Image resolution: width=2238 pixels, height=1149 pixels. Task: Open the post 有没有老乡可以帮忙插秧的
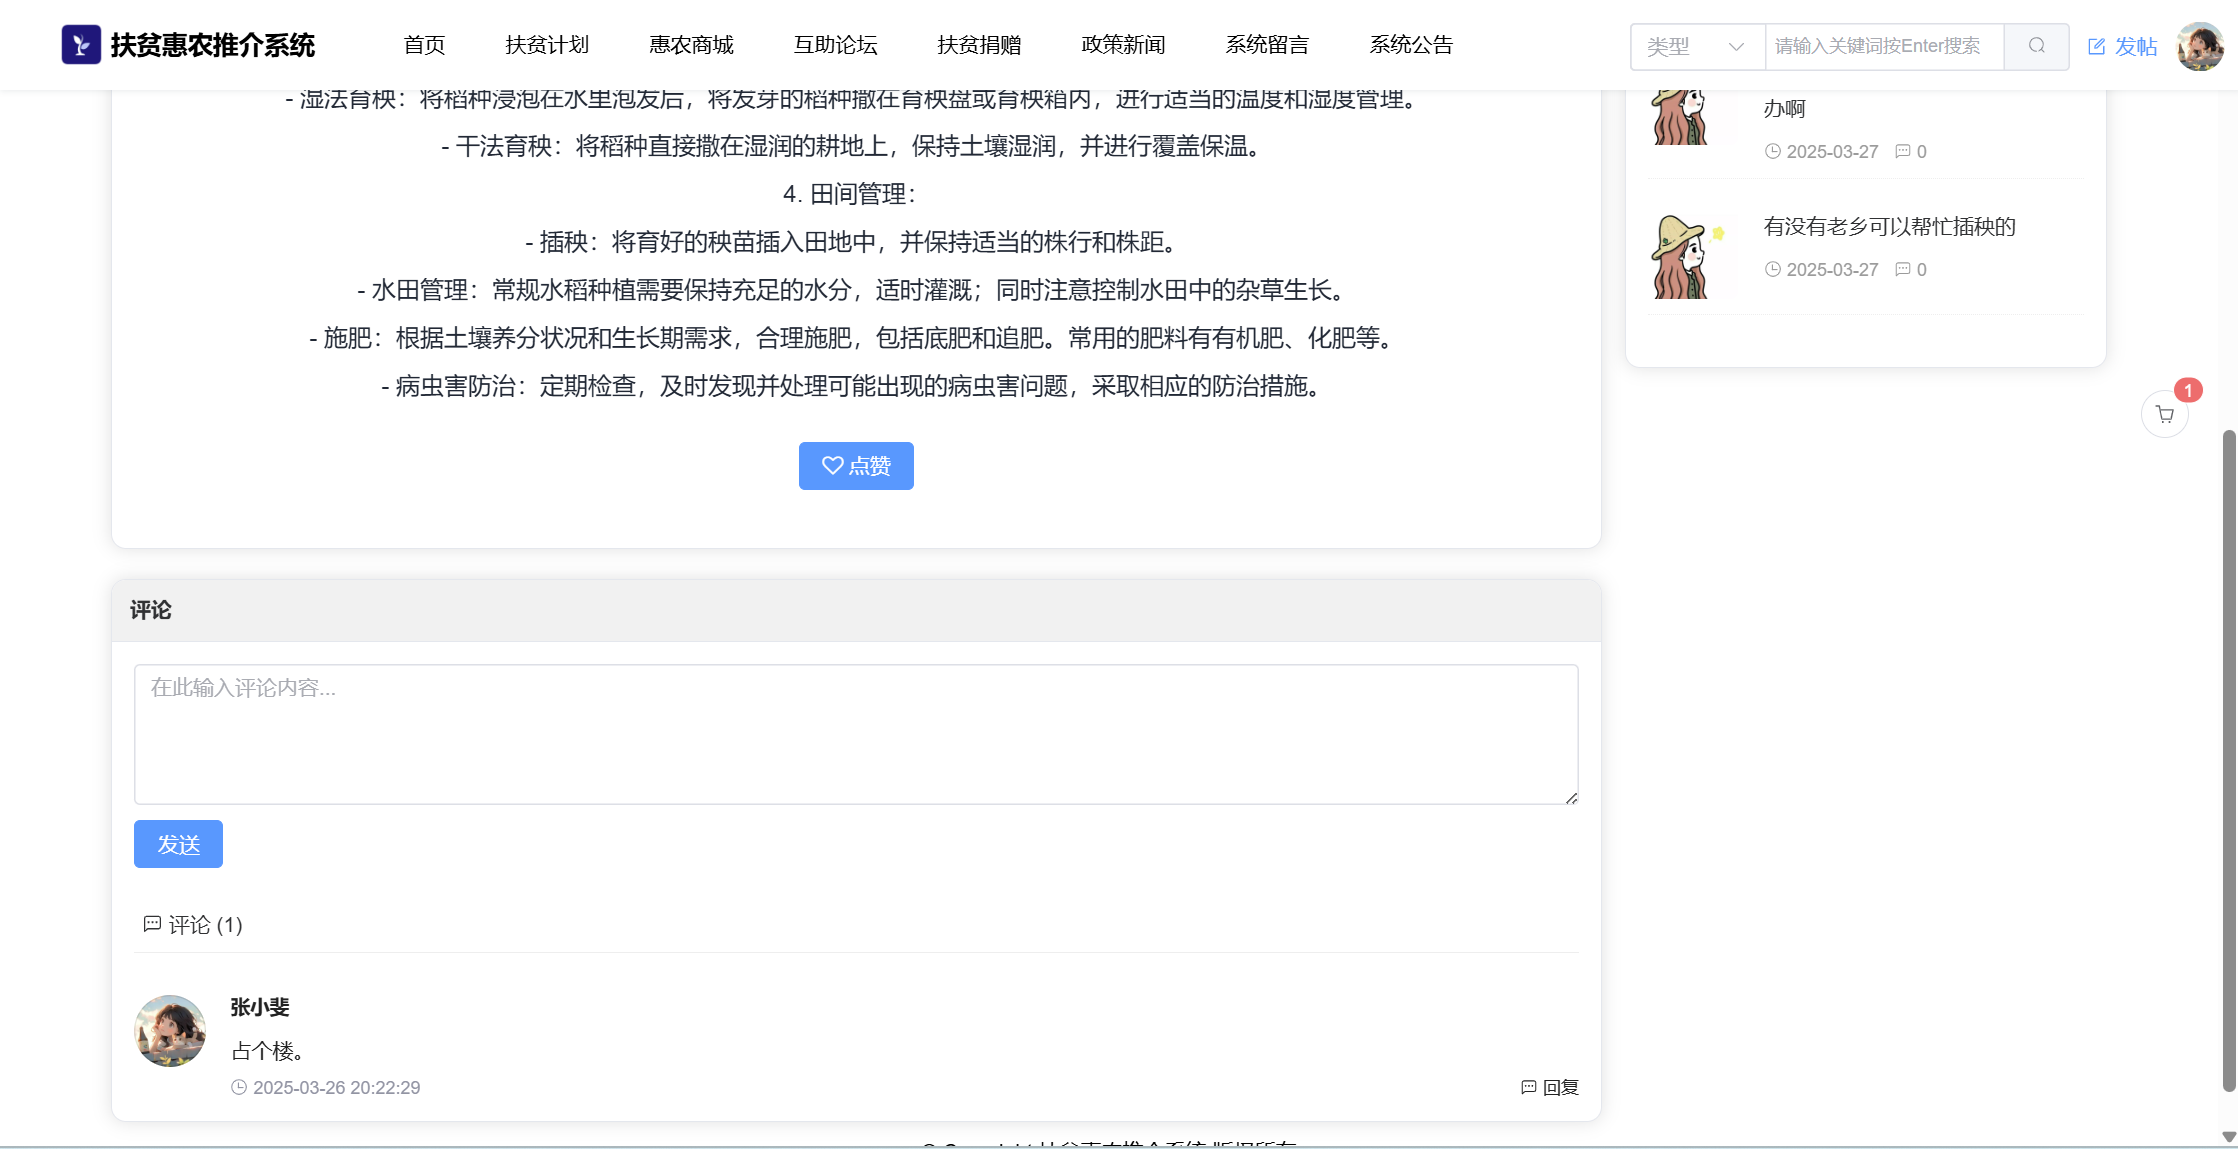(1889, 227)
